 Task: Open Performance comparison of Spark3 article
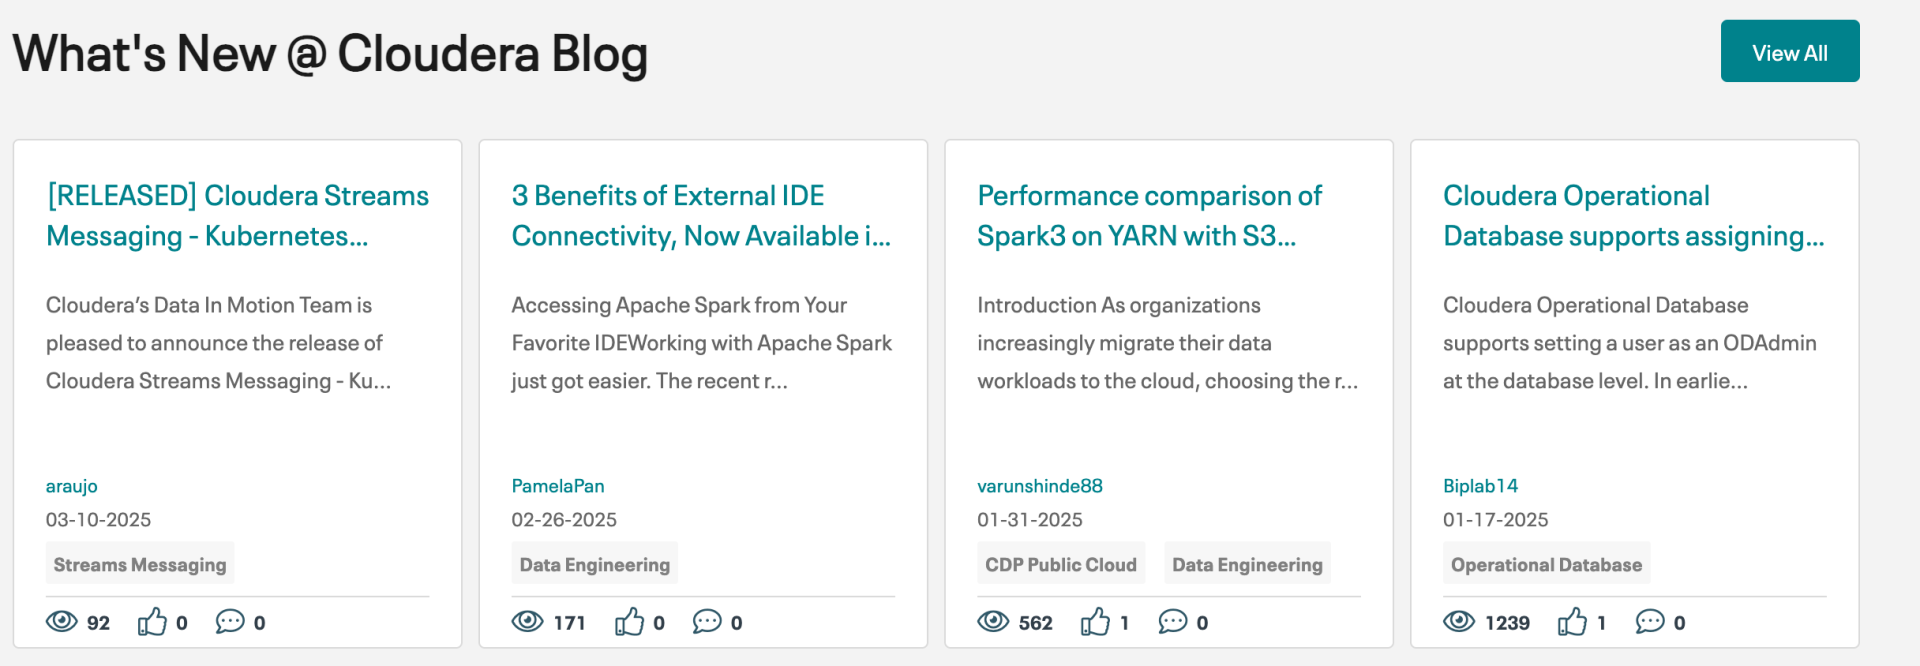point(1149,216)
